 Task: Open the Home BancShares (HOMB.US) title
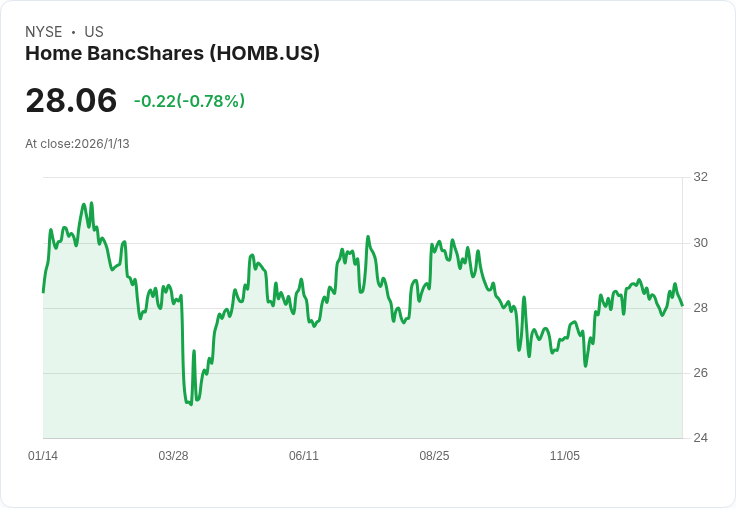(172, 53)
